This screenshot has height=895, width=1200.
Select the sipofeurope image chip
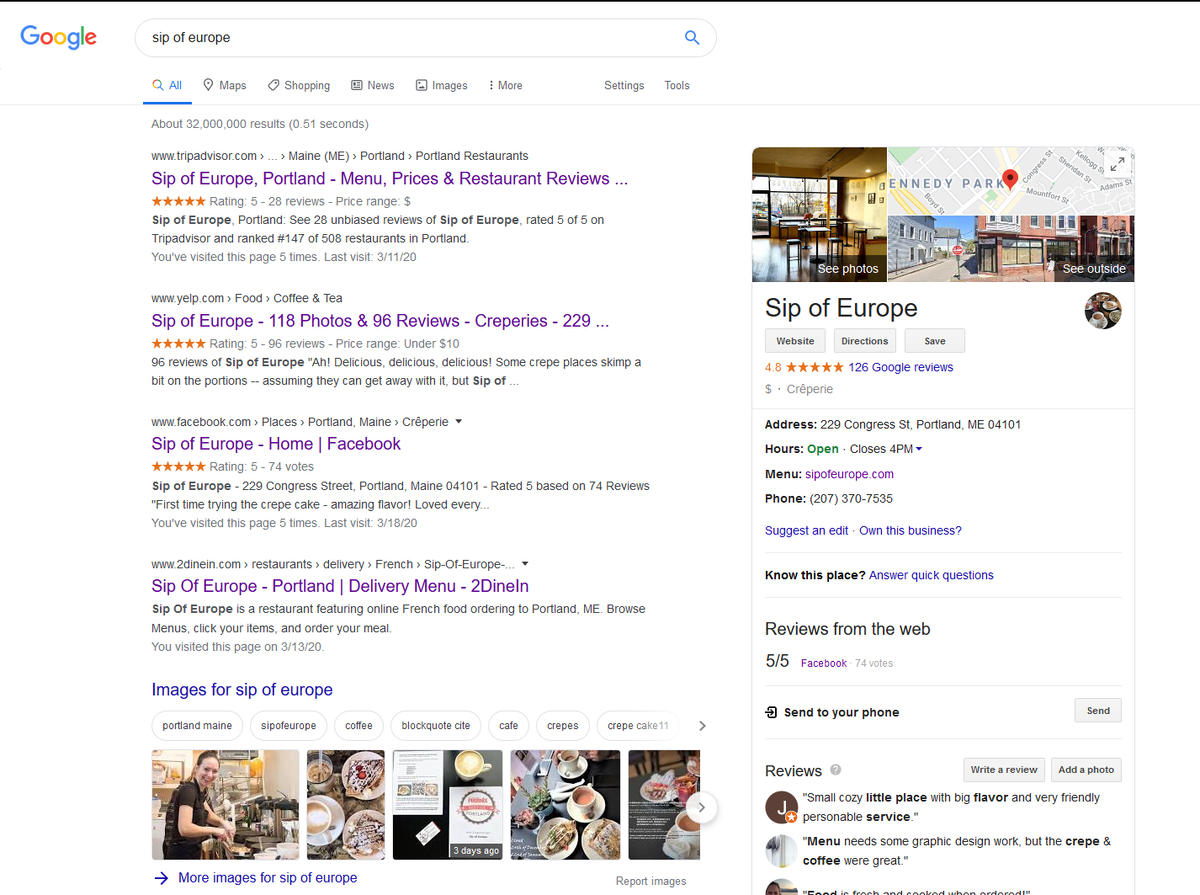click(288, 725)
